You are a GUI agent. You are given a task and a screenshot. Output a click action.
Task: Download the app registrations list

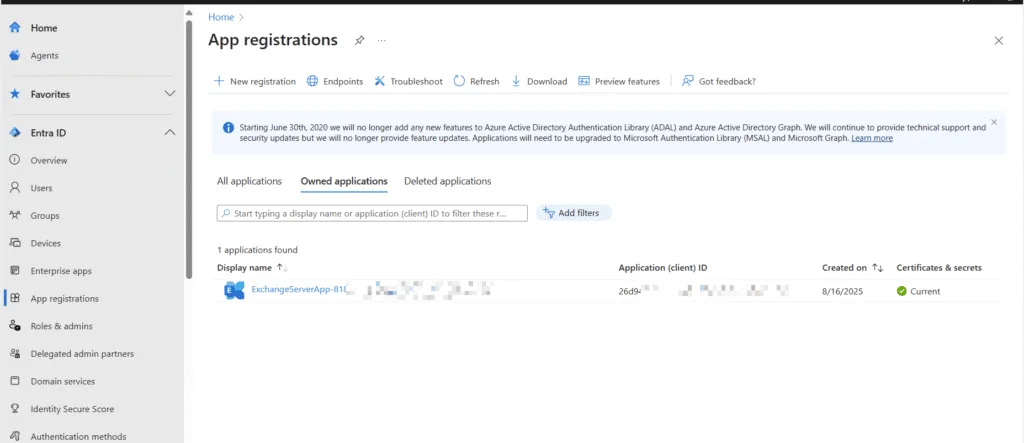pyautogui.click(x=539, y=81)
